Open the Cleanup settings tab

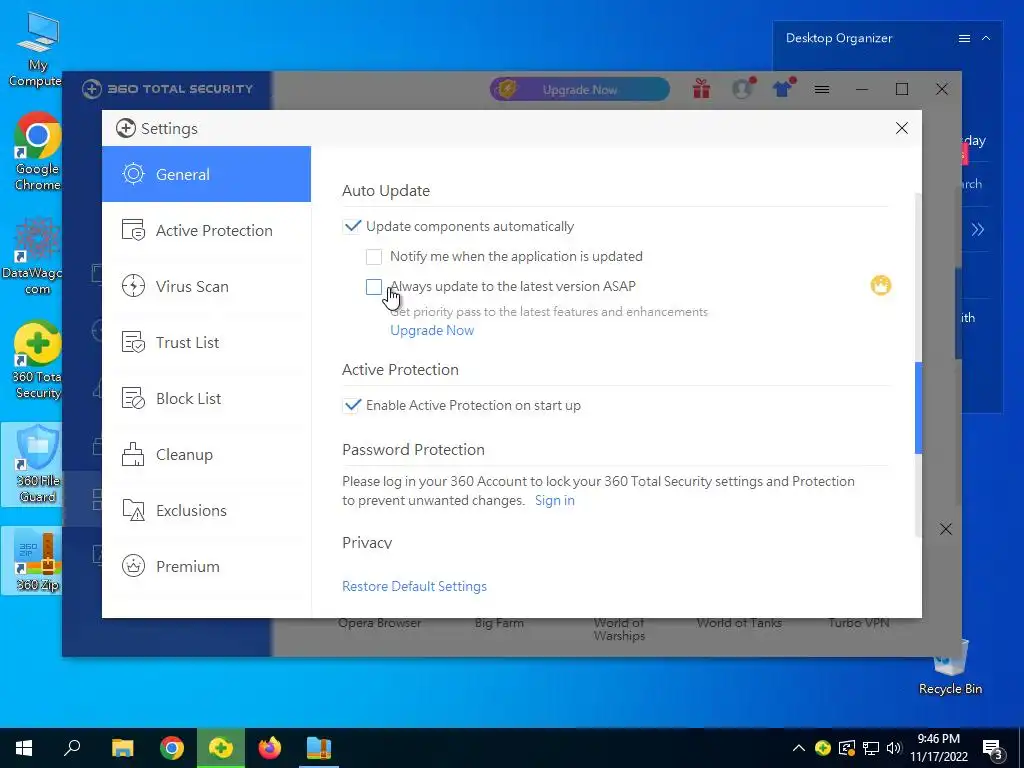tap(206, 455)
